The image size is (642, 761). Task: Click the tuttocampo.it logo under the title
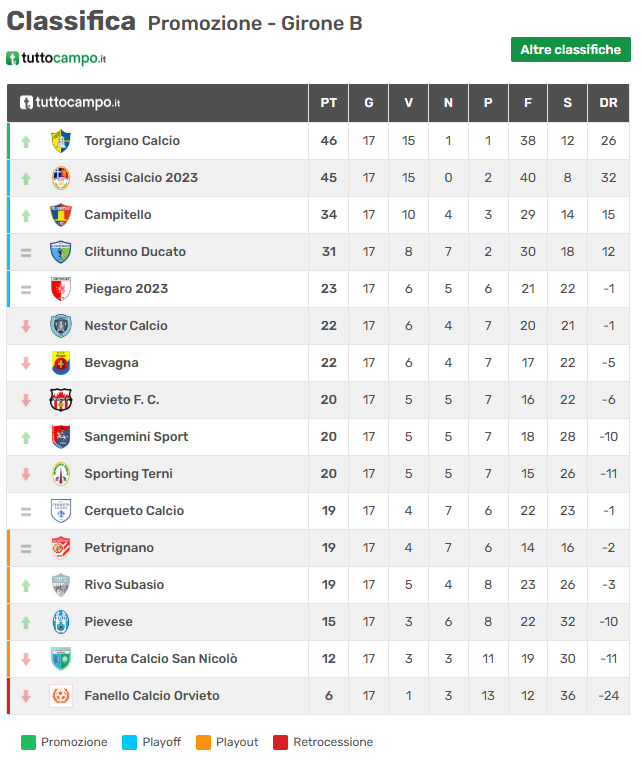pyautogui.click(x=56, y=58)
